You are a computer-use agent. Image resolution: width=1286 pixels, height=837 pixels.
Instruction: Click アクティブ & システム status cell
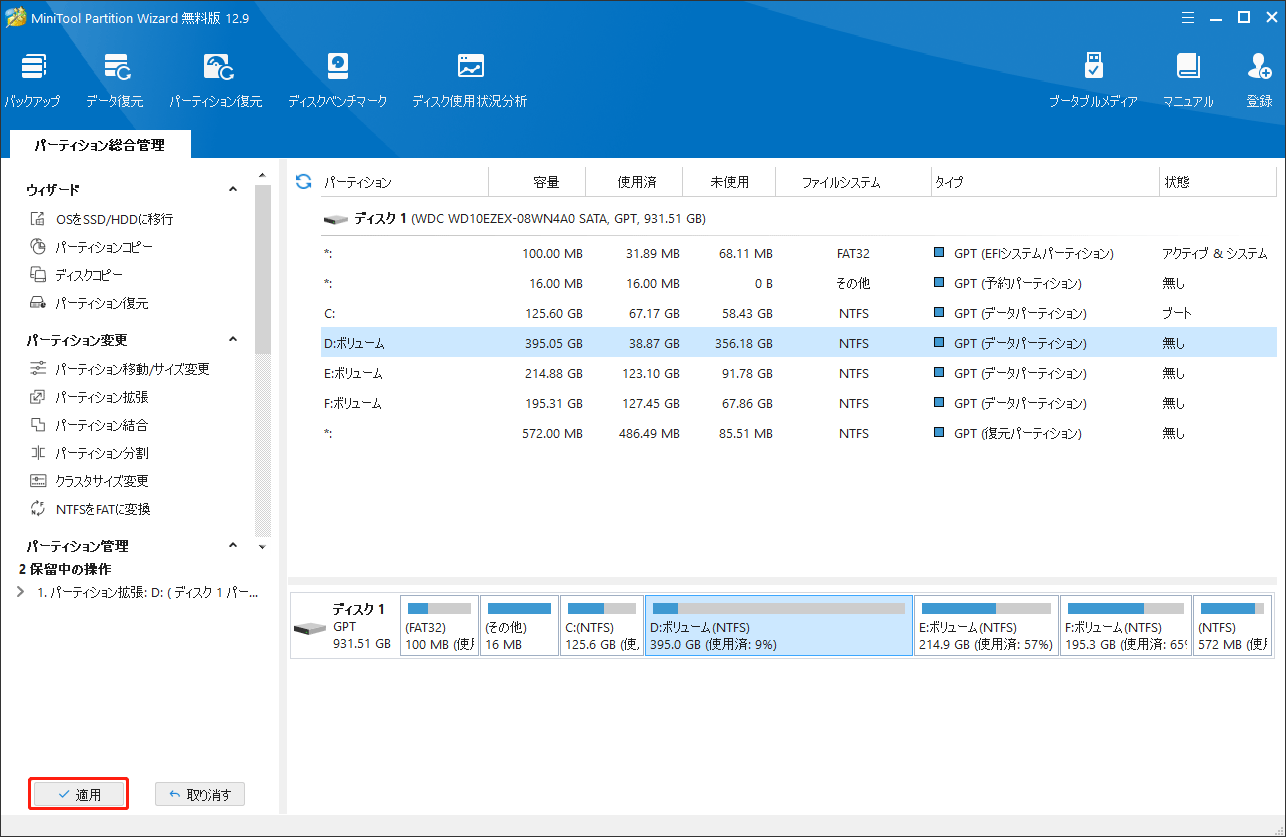click(1214, 253)
